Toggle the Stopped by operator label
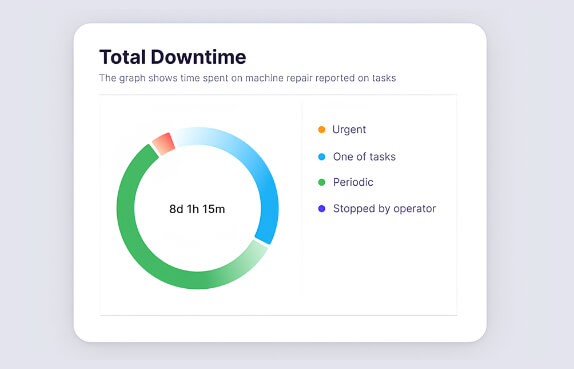Image resolution: width=574 pixels, height=369 pixels. click(x=384, y=209)
